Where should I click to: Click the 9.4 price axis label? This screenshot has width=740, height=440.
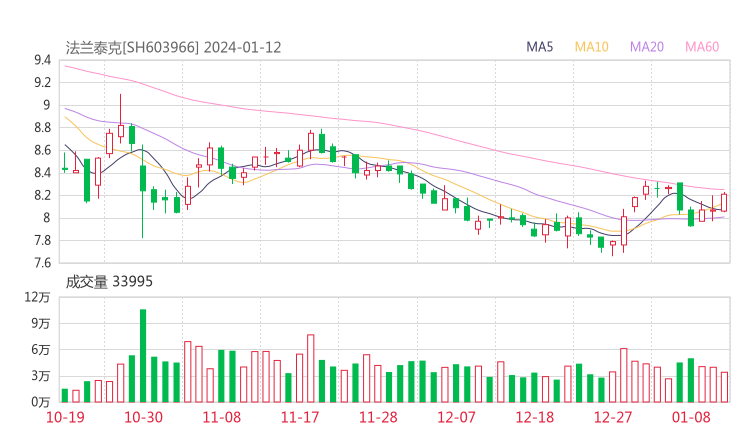[42, 60]
